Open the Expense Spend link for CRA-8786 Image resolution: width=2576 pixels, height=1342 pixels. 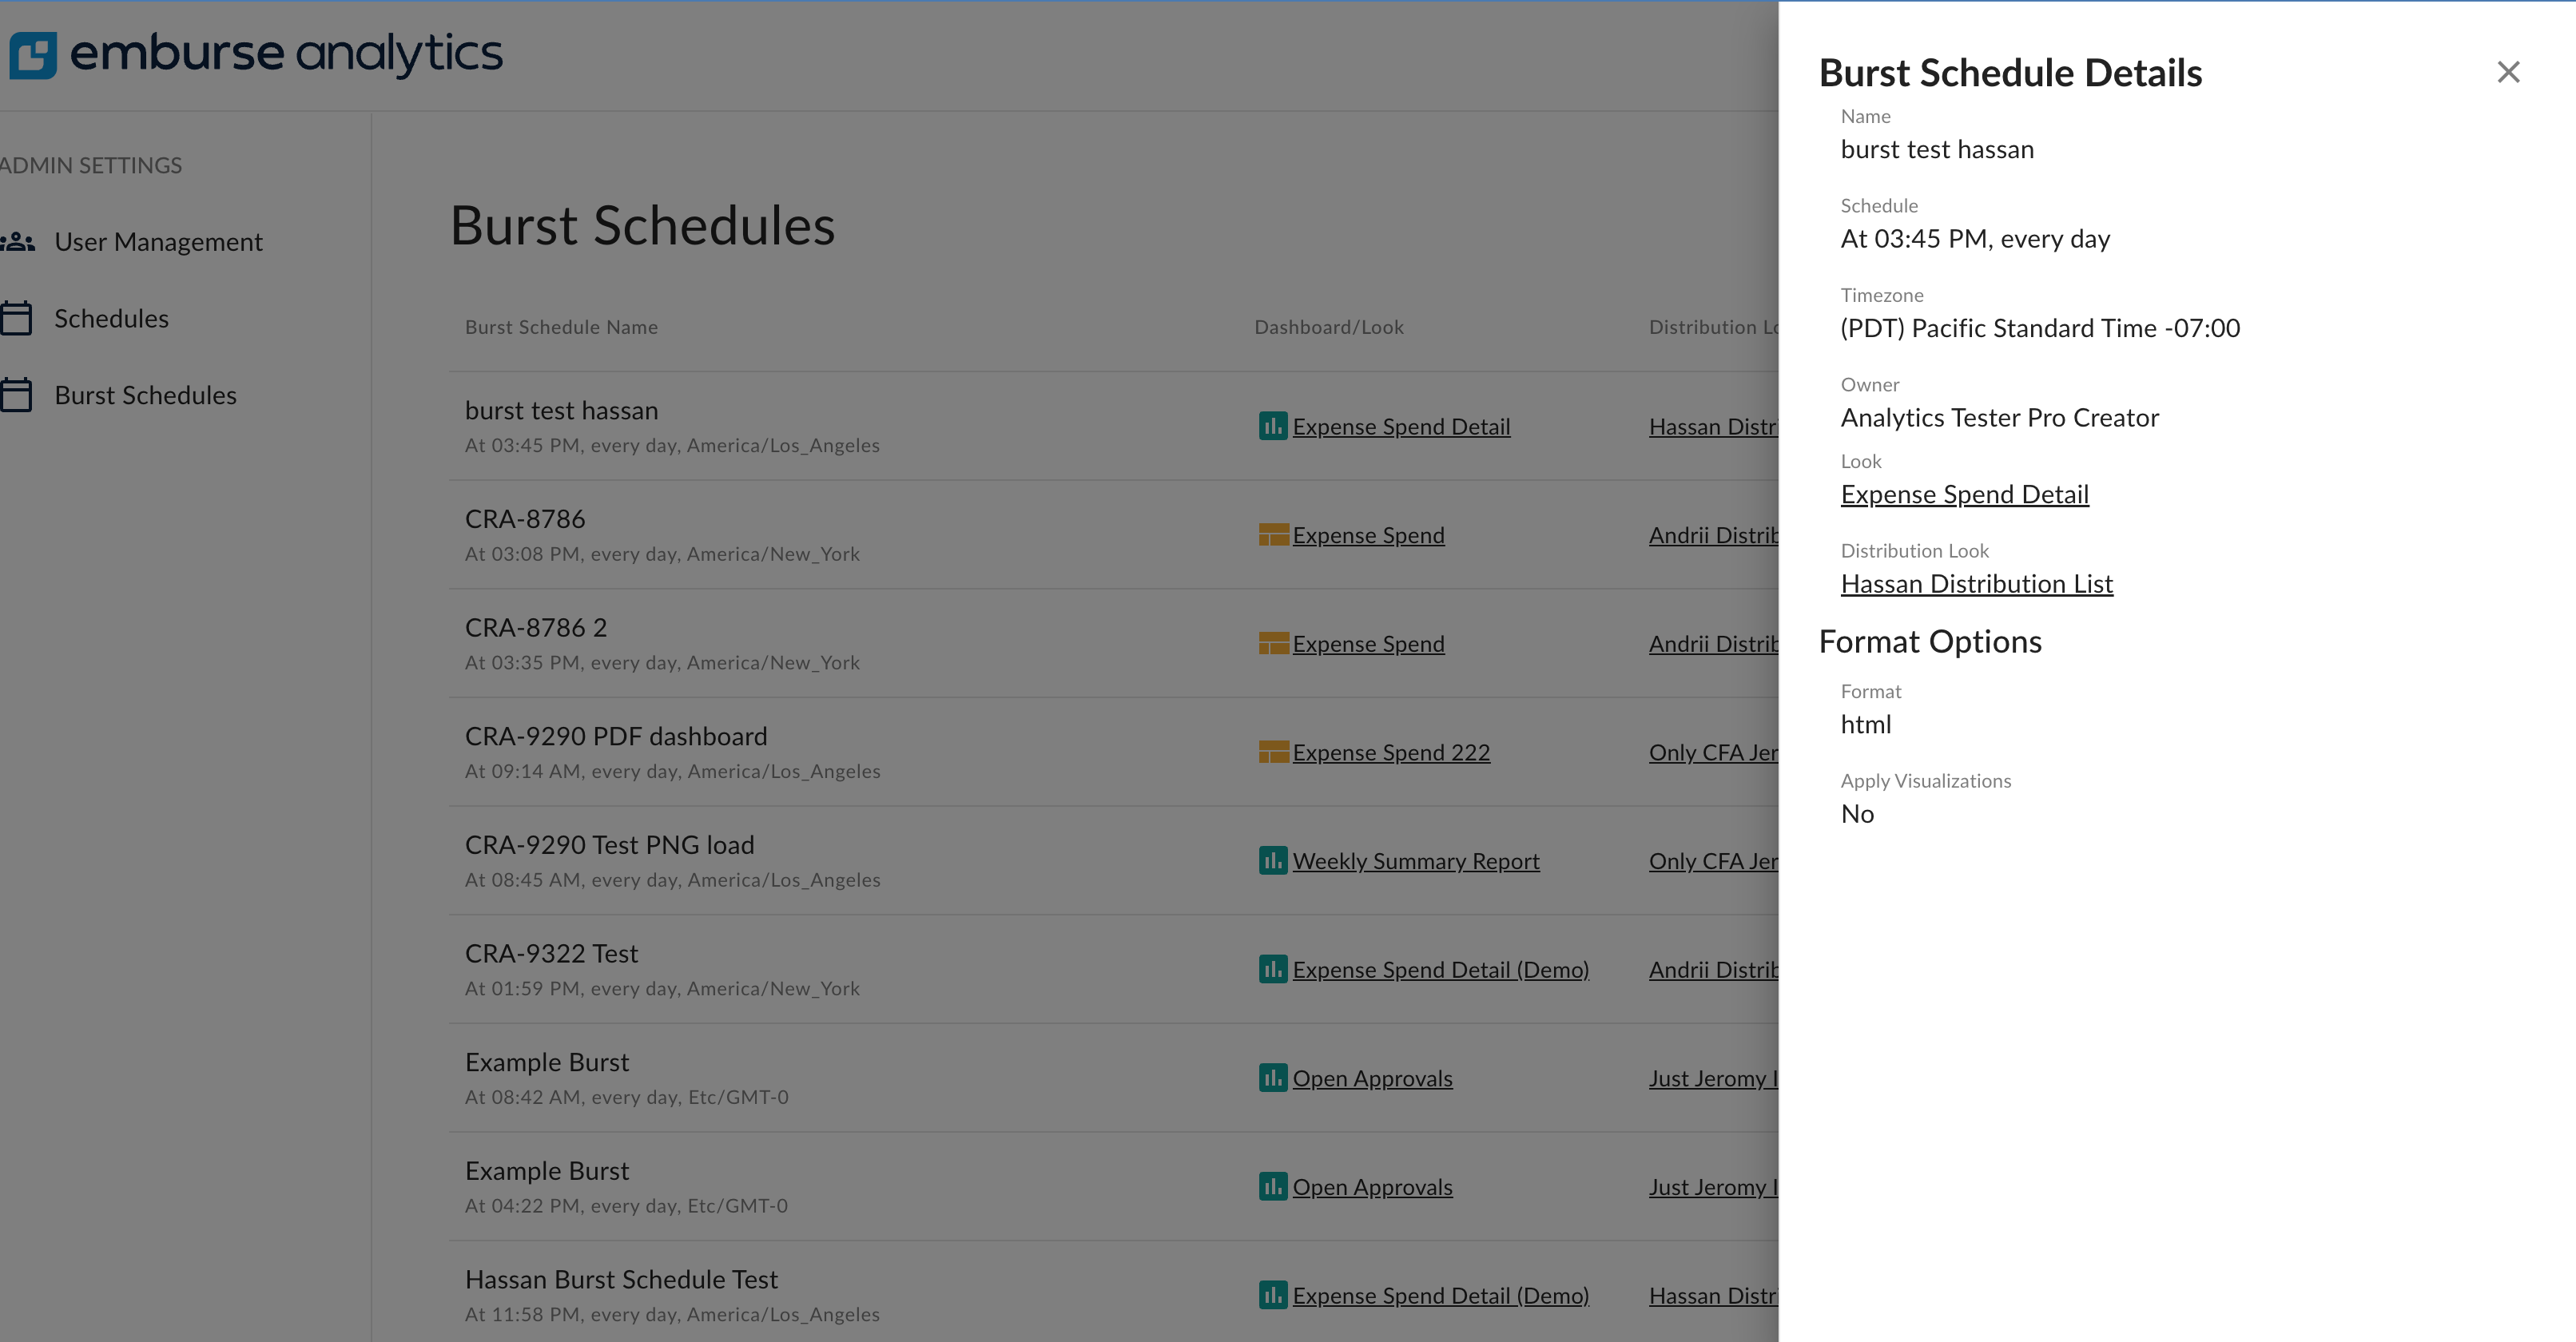1368,535
